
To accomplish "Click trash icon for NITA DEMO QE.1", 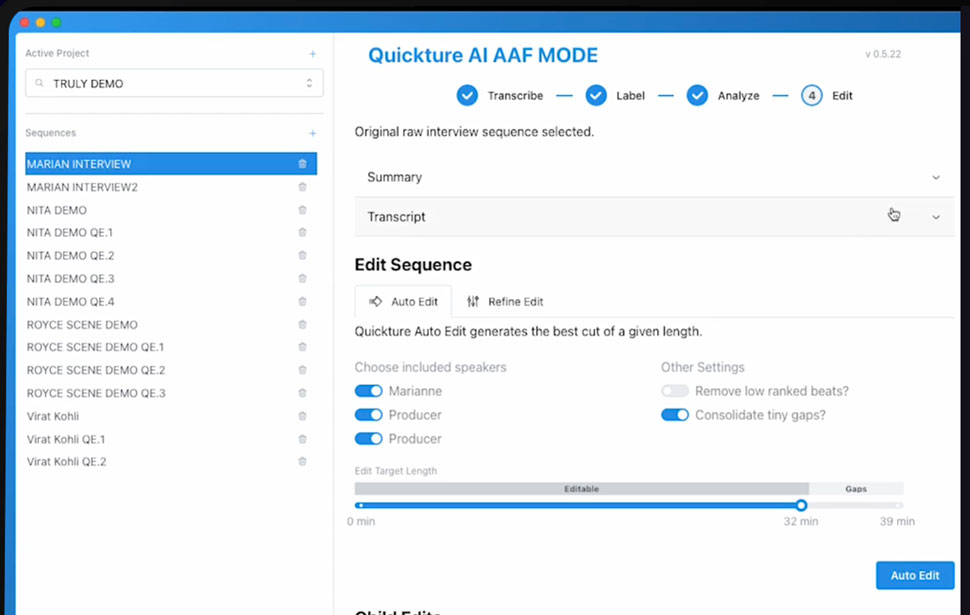I will tap(302, 233).
